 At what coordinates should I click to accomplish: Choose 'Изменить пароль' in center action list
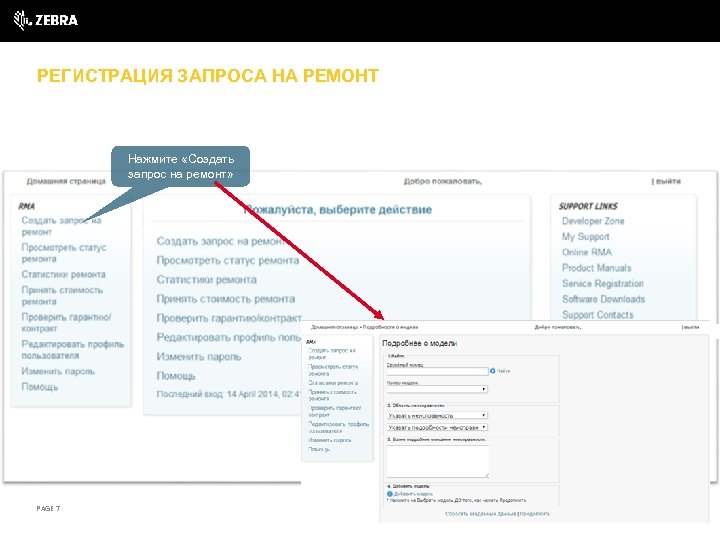tap(198, 357)
